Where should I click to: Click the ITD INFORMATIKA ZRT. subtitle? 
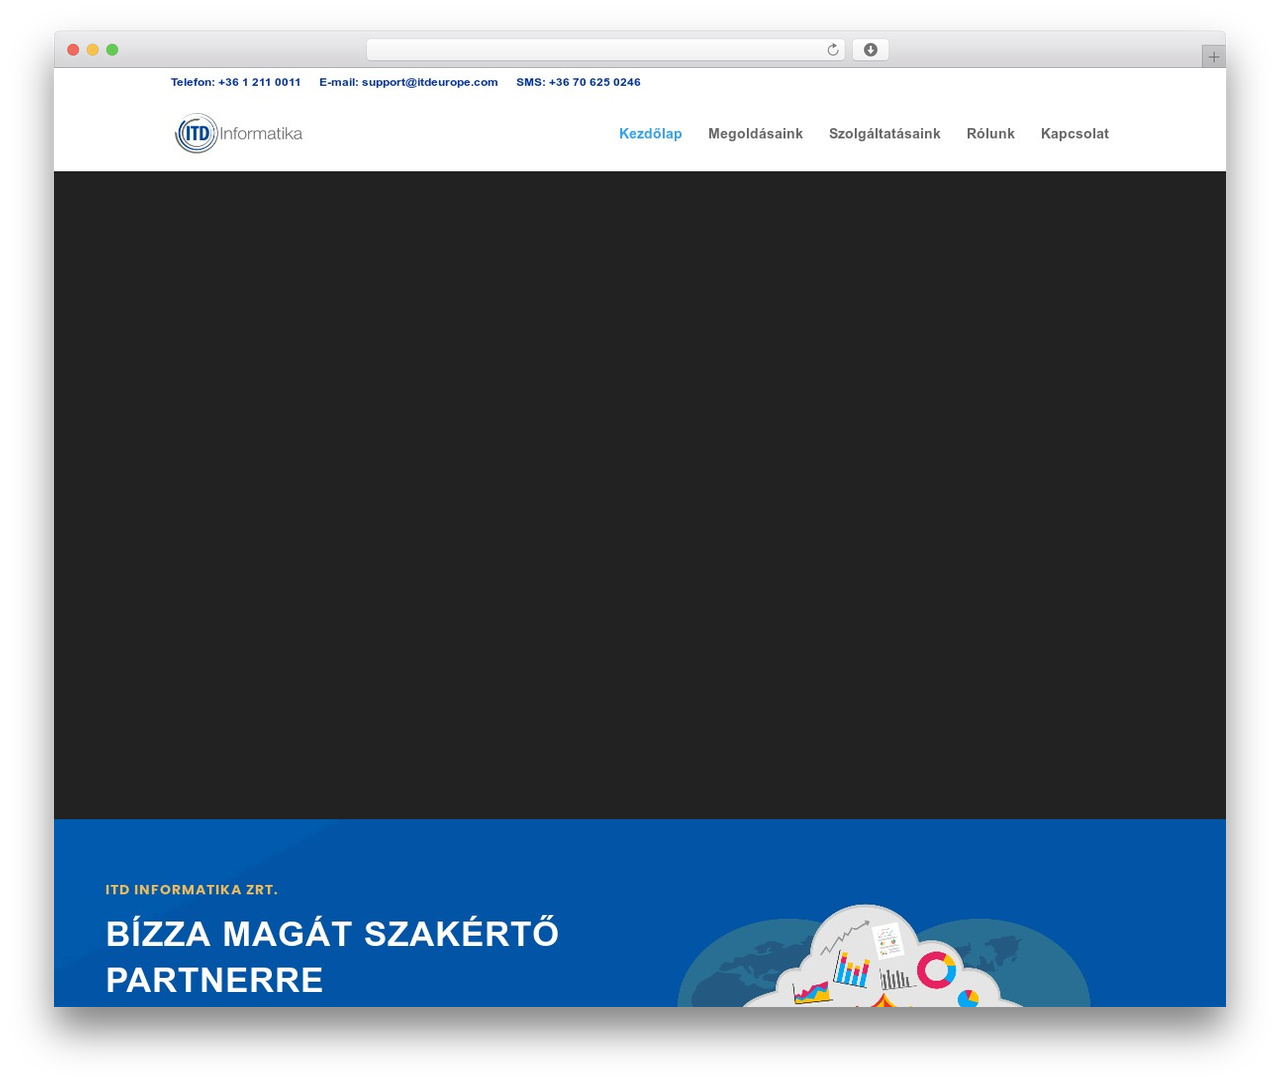click(192, 890)
